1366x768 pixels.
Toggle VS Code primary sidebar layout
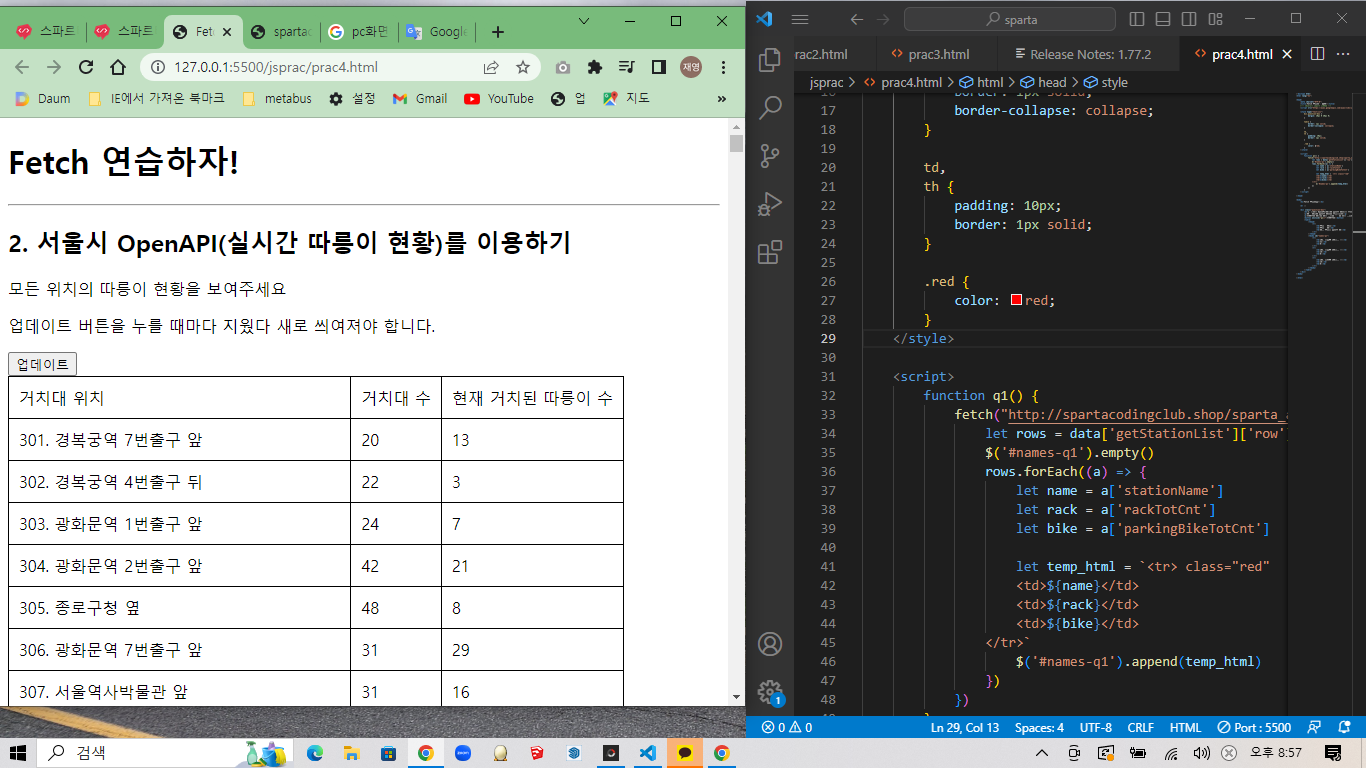pyautogui.click(x=1137, y=19)
